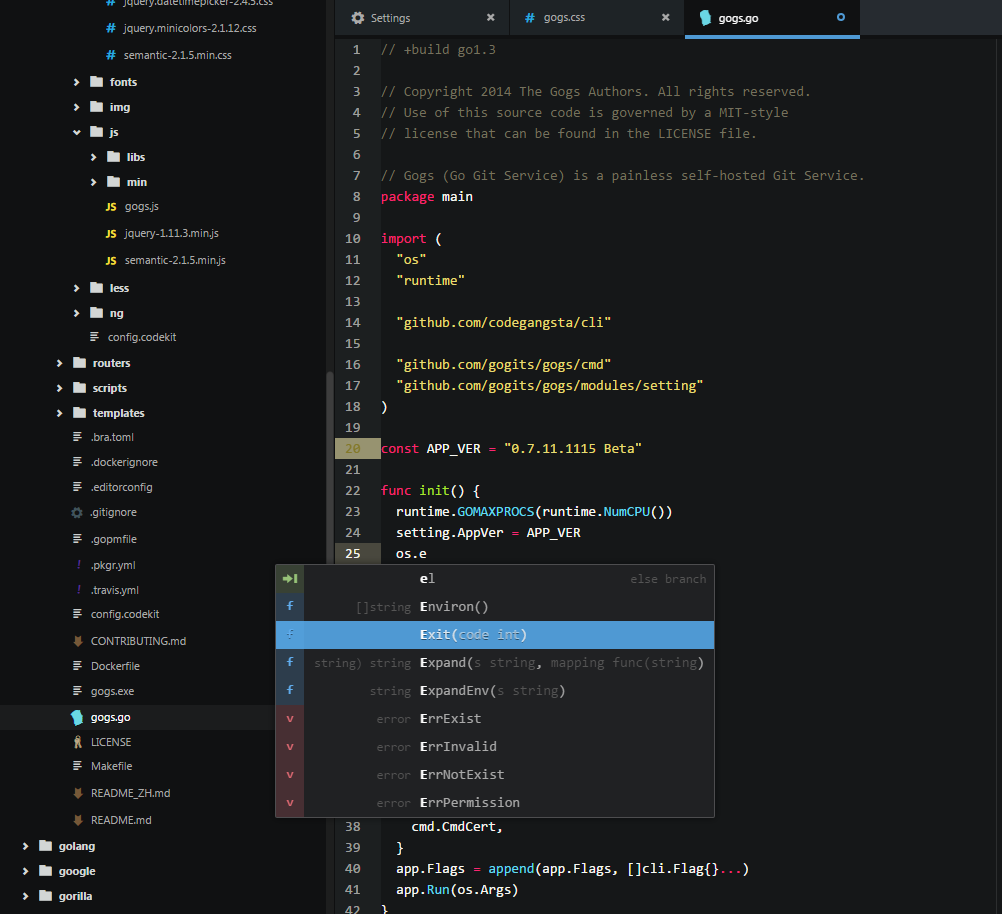
Task: Click the icon next to README.md
Action: (x=77, y=820)
